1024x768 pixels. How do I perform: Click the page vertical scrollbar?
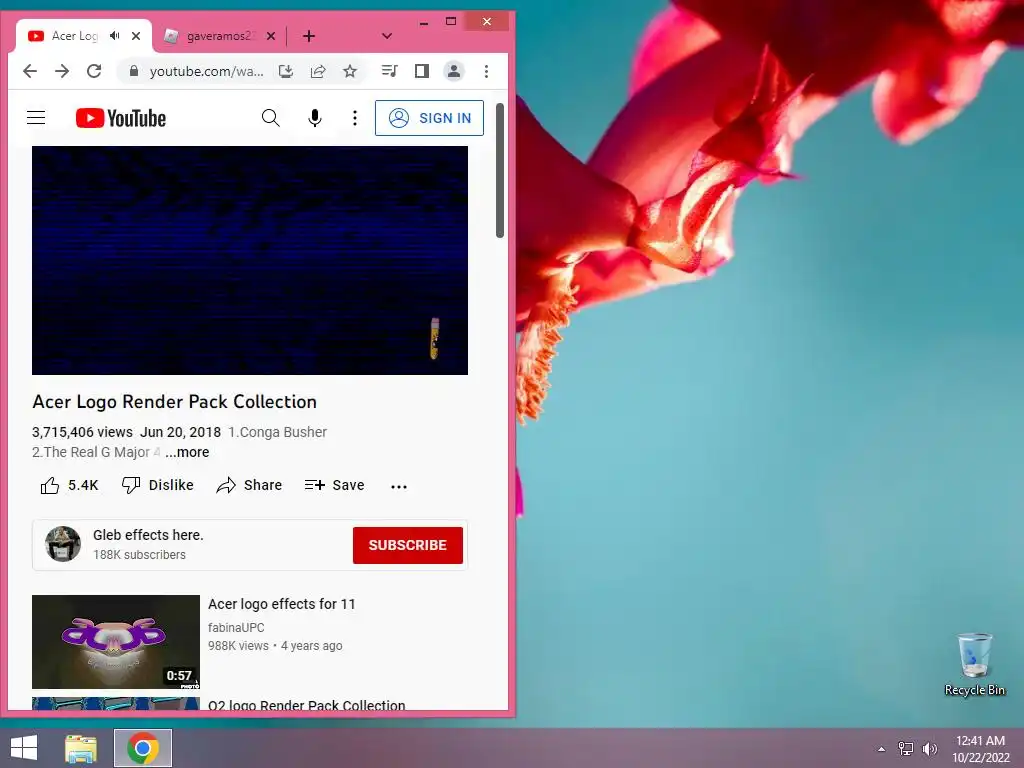tap(500, 170)
